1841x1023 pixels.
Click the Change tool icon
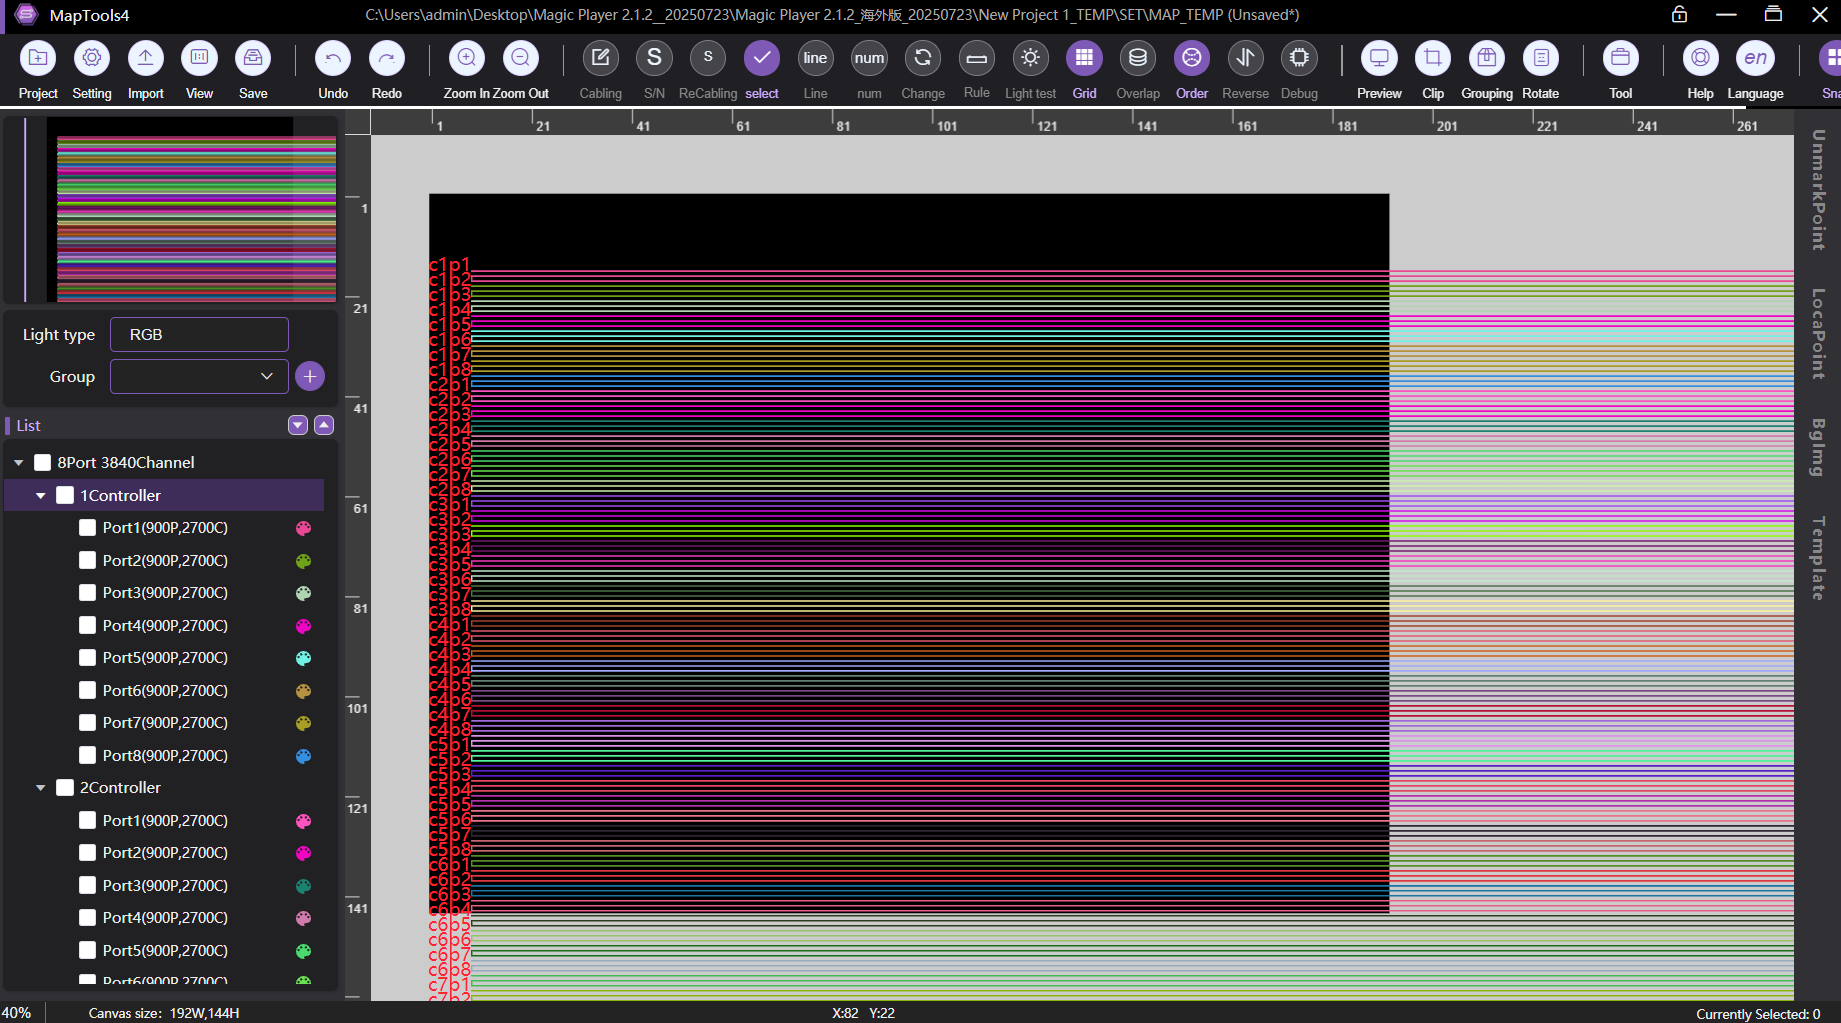click(923, 59)
